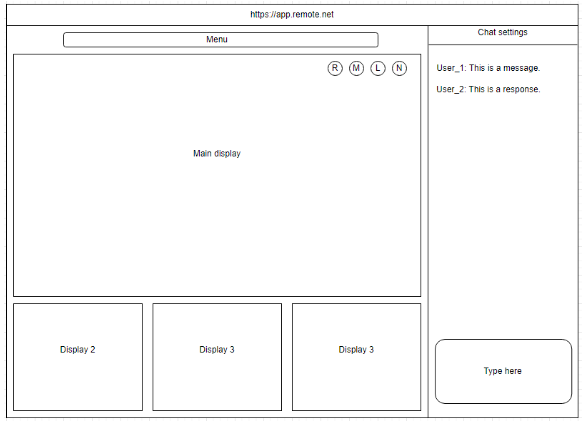Focus the https://app.remote.net address bar
This screenshot has height=423, width=585.
click(x=292, y=15)
